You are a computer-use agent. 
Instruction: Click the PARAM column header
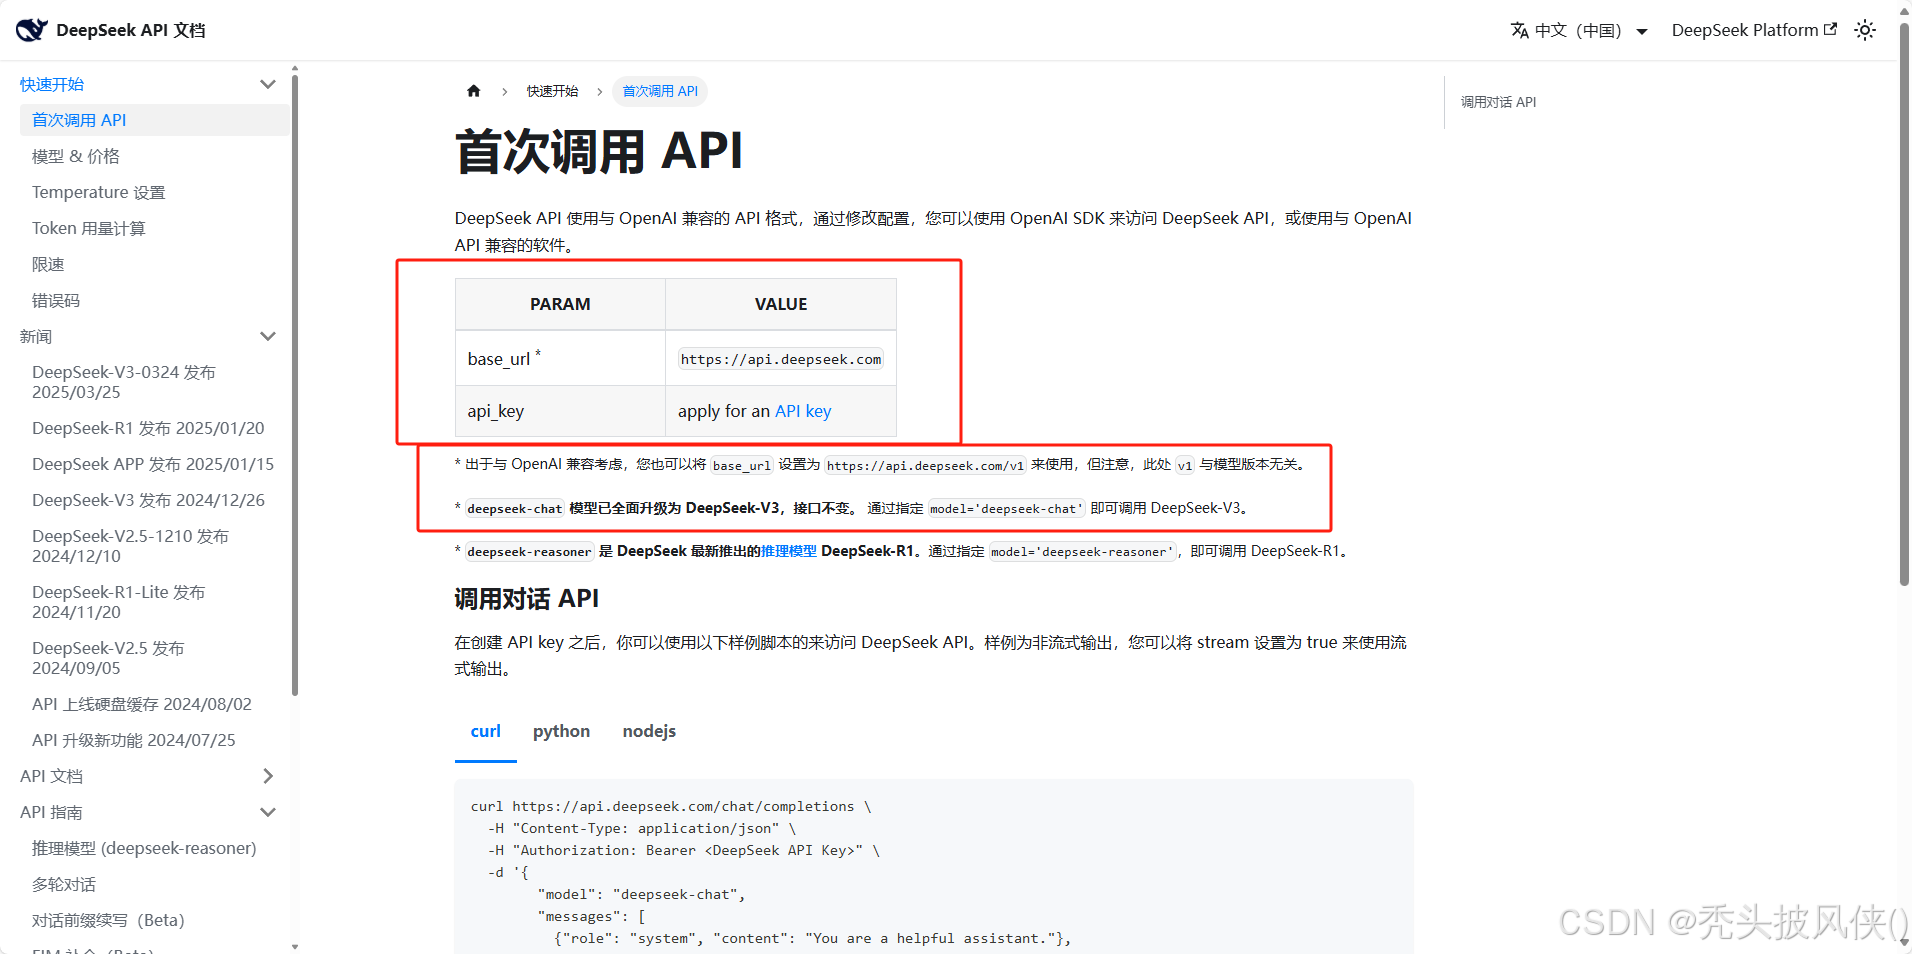click(x=560, y=304)
